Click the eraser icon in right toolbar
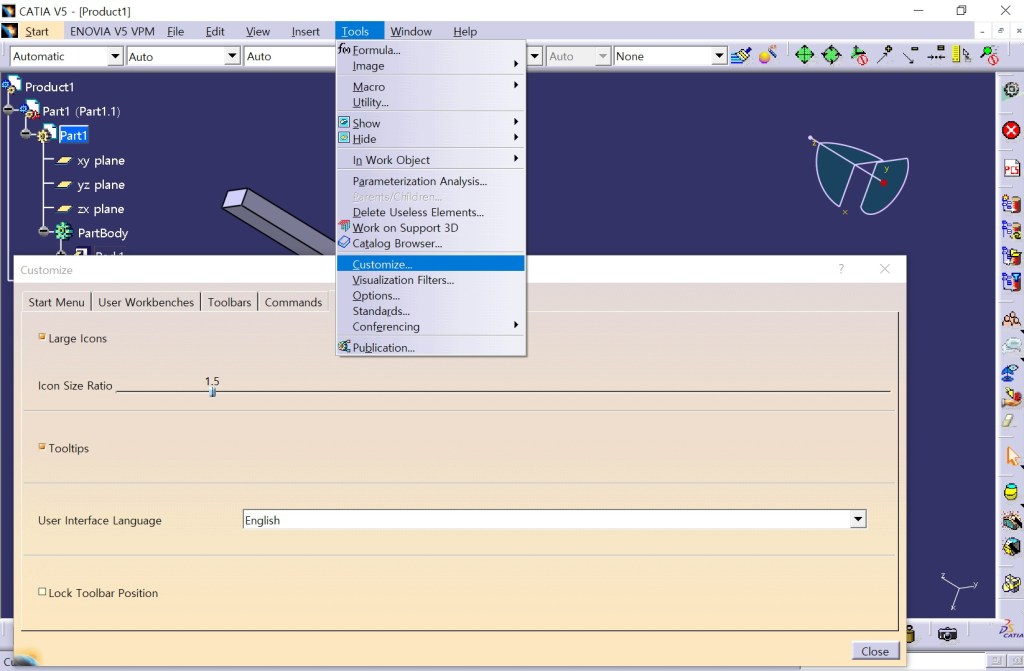Screen dimensions: 1024x671 coord(1011,421)
